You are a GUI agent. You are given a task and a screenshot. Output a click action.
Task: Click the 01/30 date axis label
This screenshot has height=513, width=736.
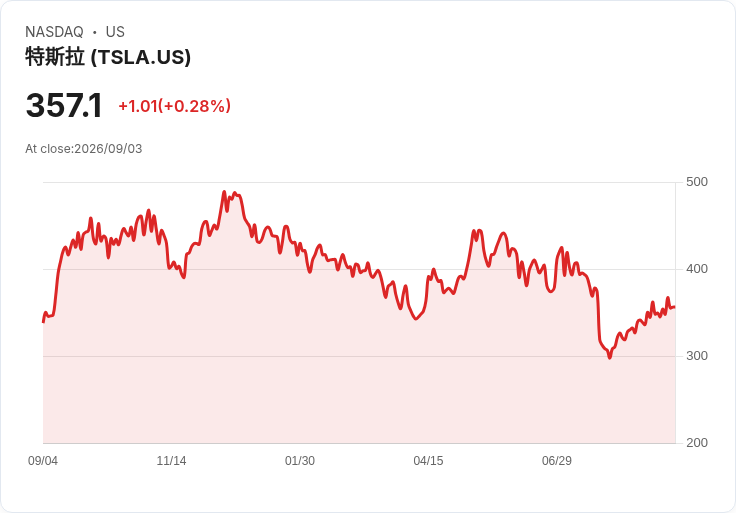click(300, 461)
